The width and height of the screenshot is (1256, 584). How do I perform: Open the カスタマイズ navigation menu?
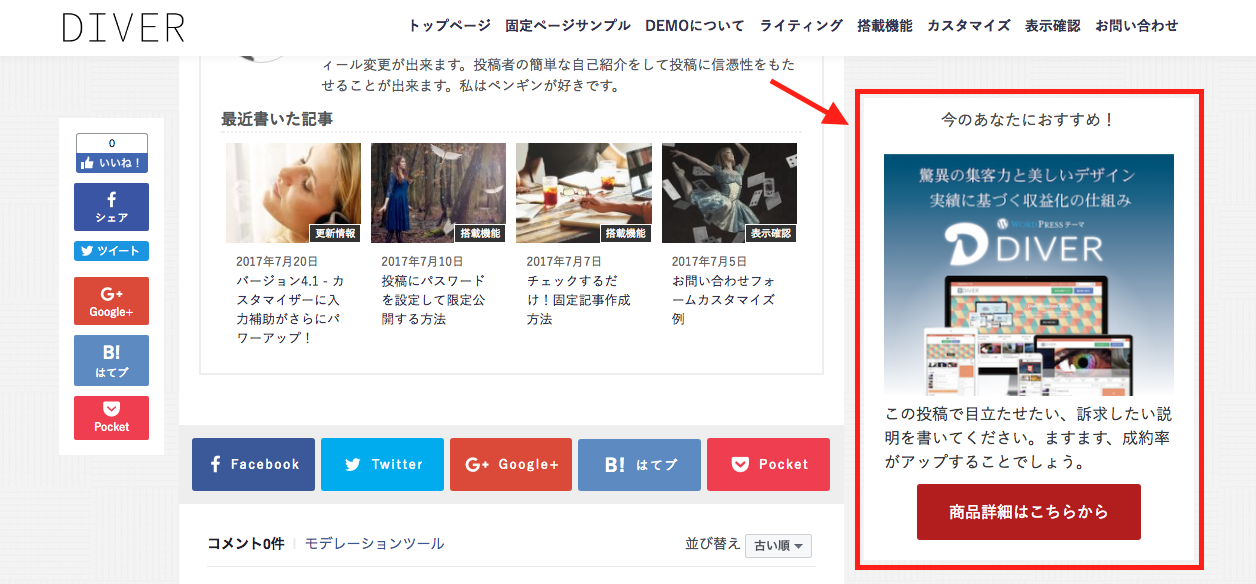pos(968,26)
